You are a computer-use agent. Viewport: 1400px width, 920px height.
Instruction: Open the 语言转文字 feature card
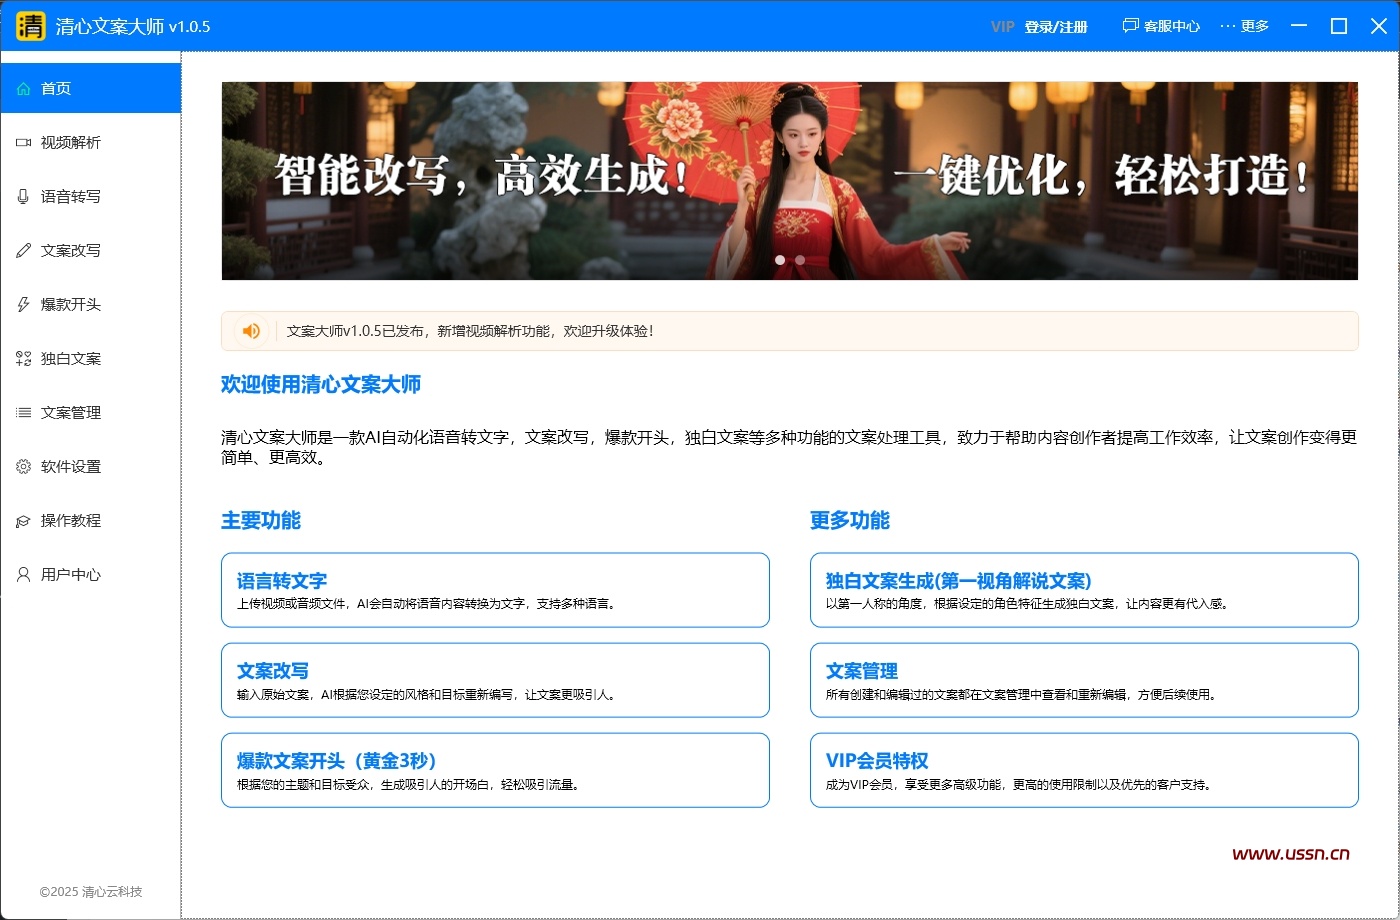pyautogui.click(x=495, y=590)
